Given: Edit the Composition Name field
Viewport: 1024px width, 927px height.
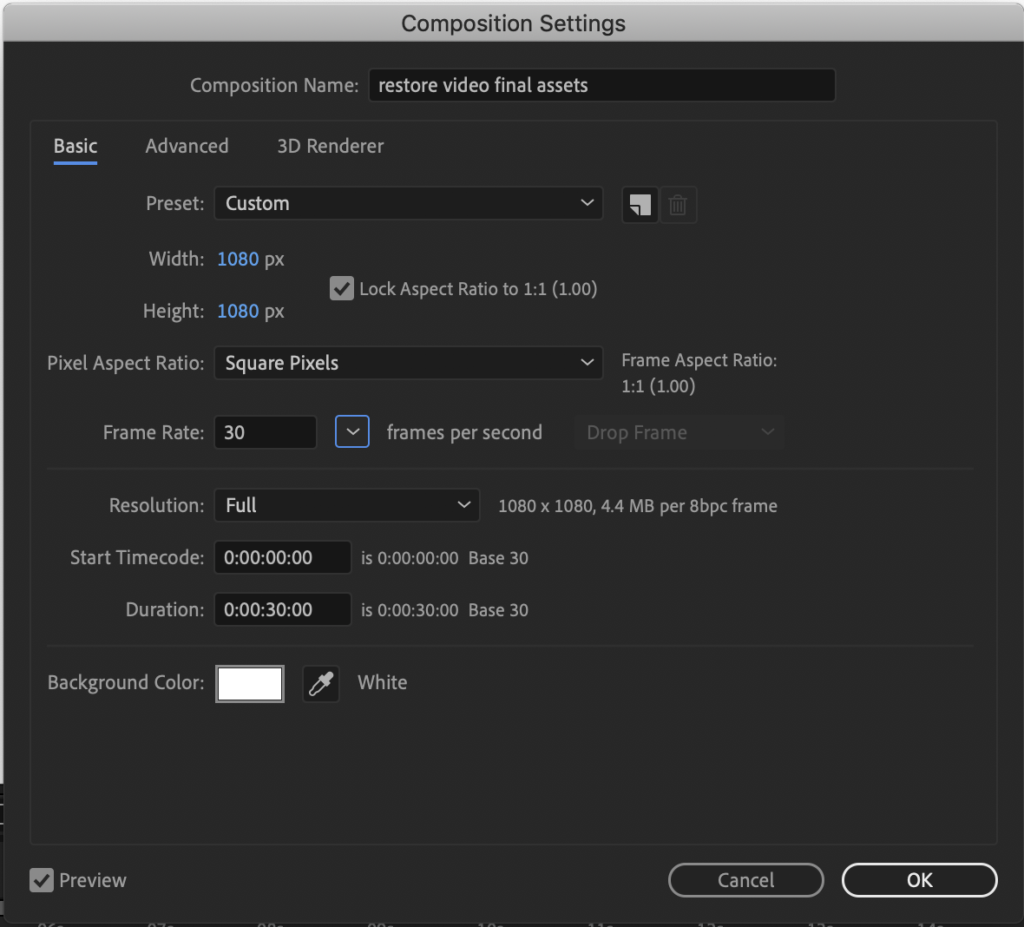Looking at the screenshot, I should point(602,85).
